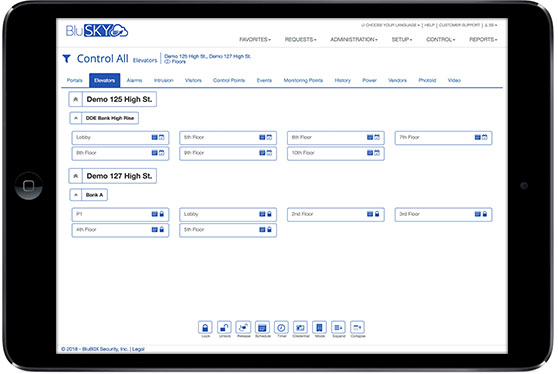Open the Administration dropdown menu
558x374 pixels.
(x=354, y=39)
